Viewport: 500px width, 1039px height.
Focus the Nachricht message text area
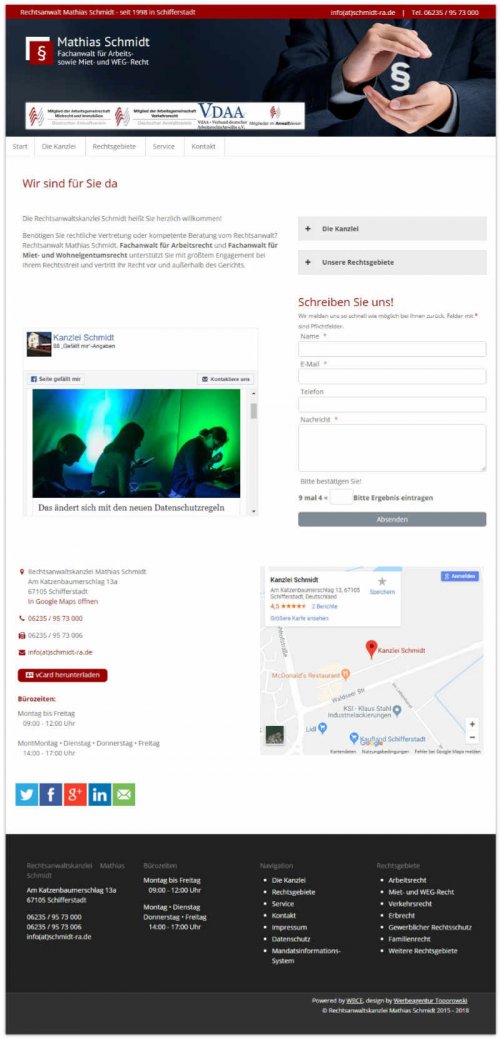coord(392,447)
